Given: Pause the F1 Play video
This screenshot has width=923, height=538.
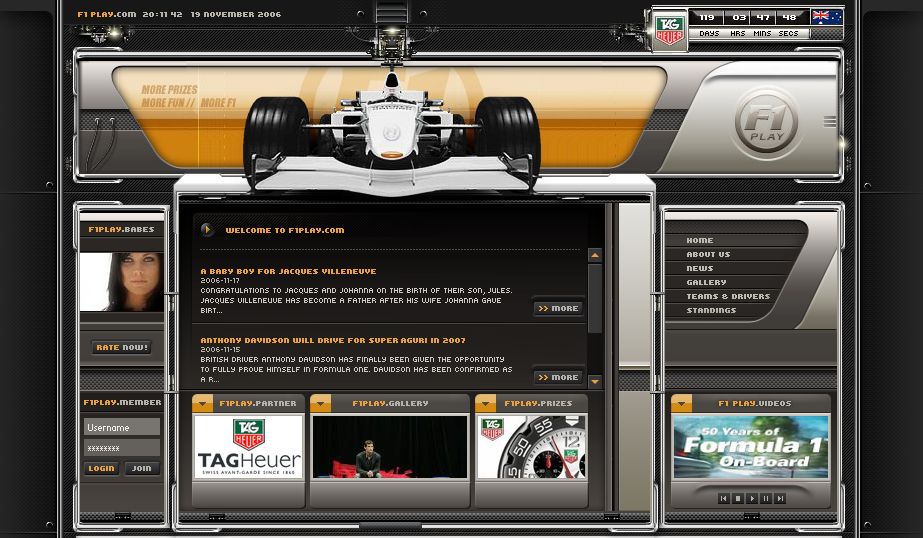Looking at the screenshot, I should 766,499.
